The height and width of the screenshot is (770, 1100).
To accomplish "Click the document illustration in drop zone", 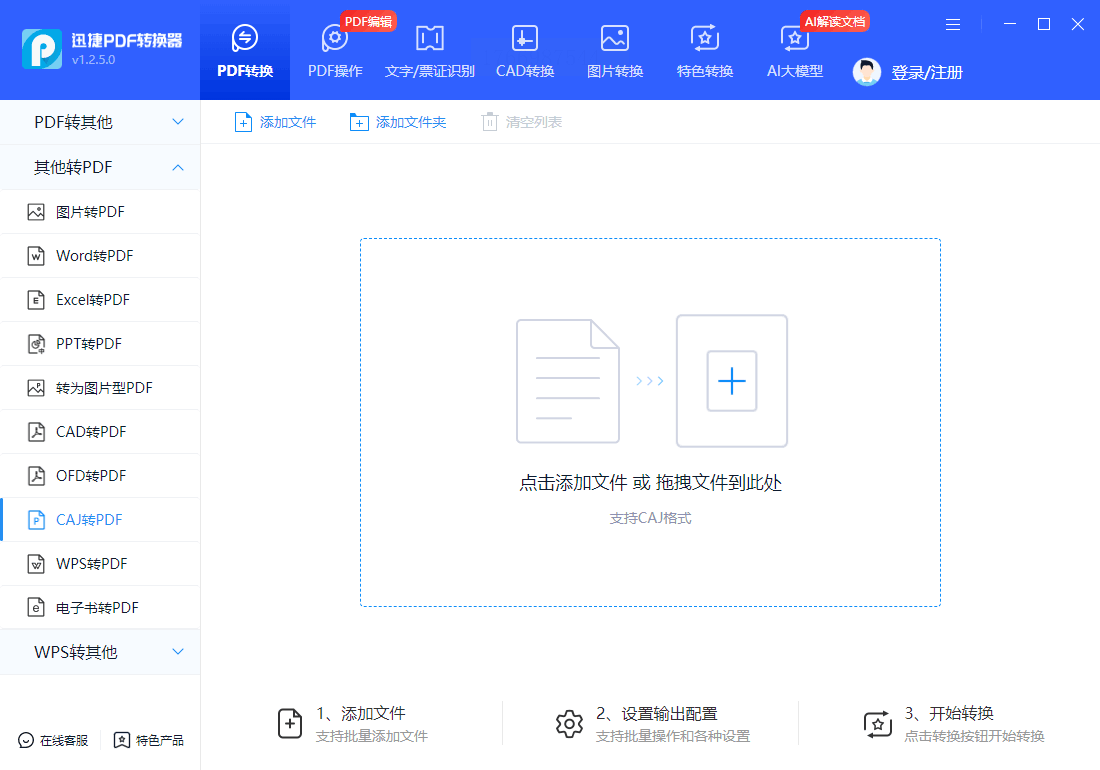I will [x=568, y=381].
